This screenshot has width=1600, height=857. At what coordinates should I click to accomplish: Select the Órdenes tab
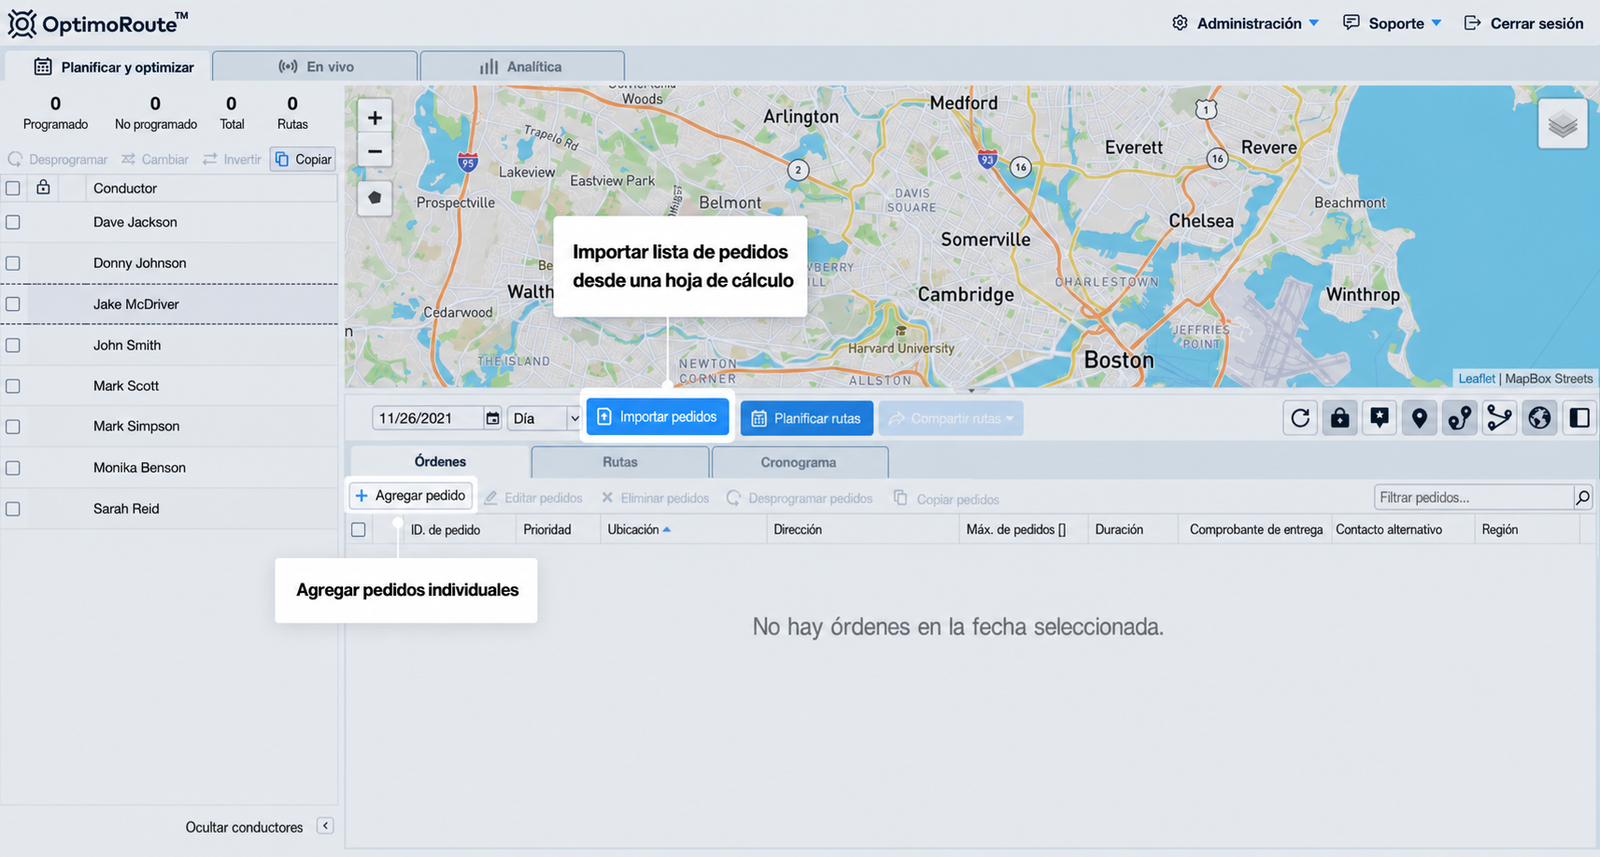click(x=440, y=461)
